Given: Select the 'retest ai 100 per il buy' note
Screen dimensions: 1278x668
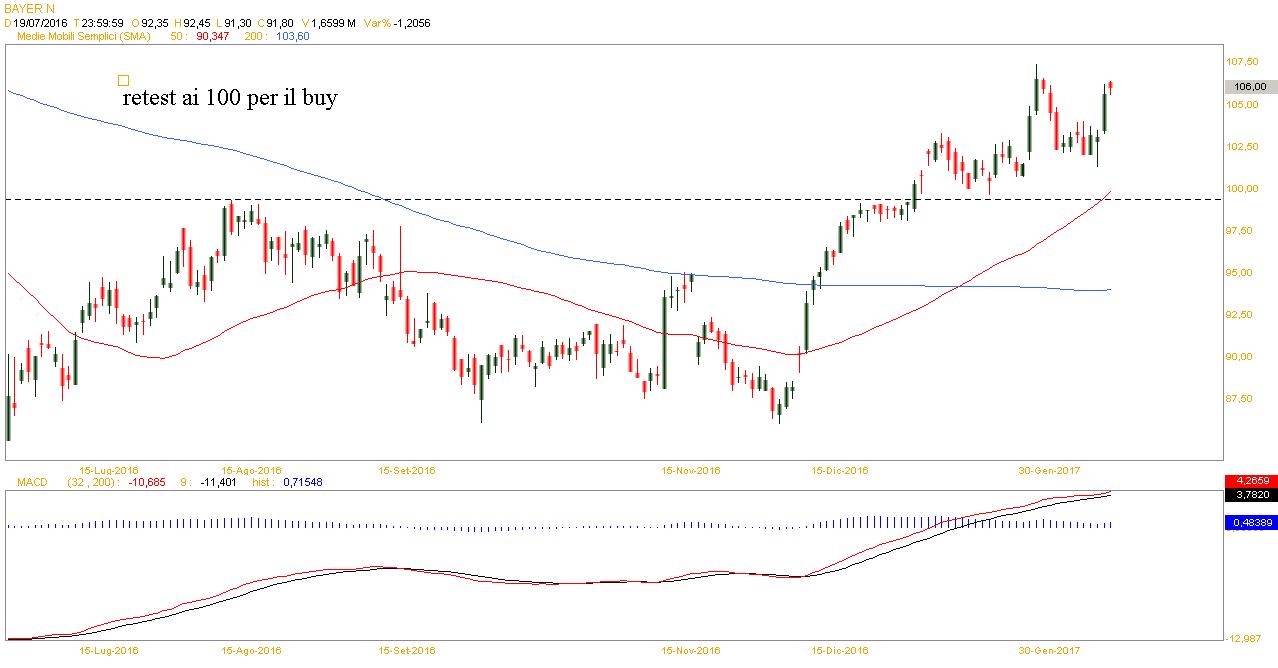Looking at the screenshot, I should (x=229, y=99).
